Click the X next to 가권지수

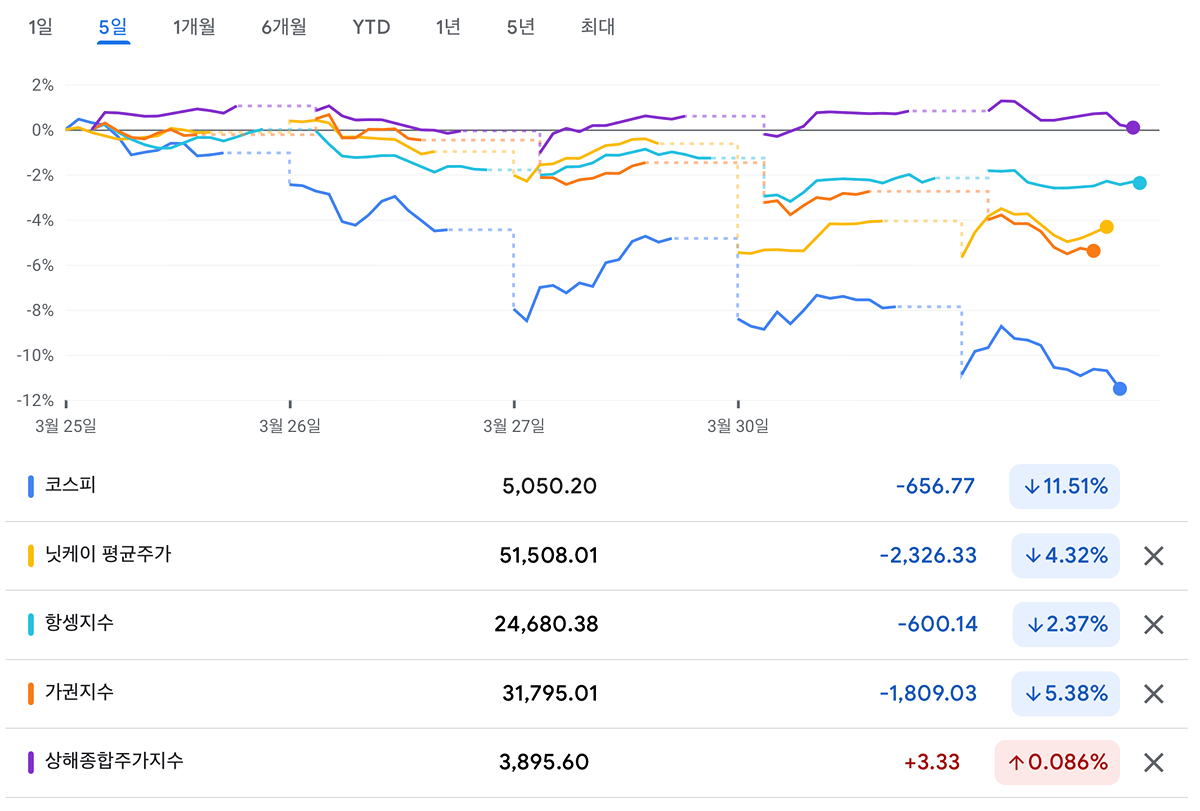pos(1153,694)
